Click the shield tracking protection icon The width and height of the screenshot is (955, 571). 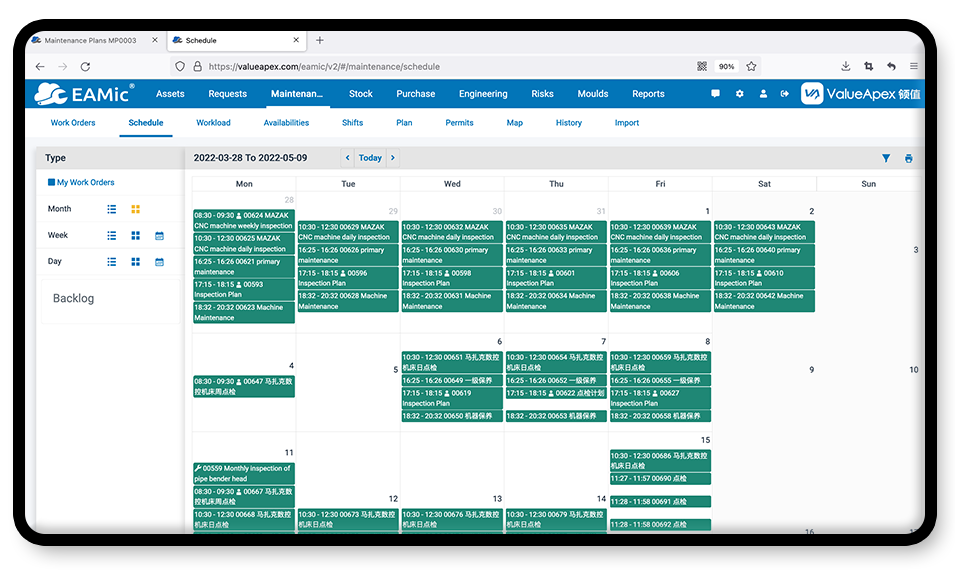(180, 66)
